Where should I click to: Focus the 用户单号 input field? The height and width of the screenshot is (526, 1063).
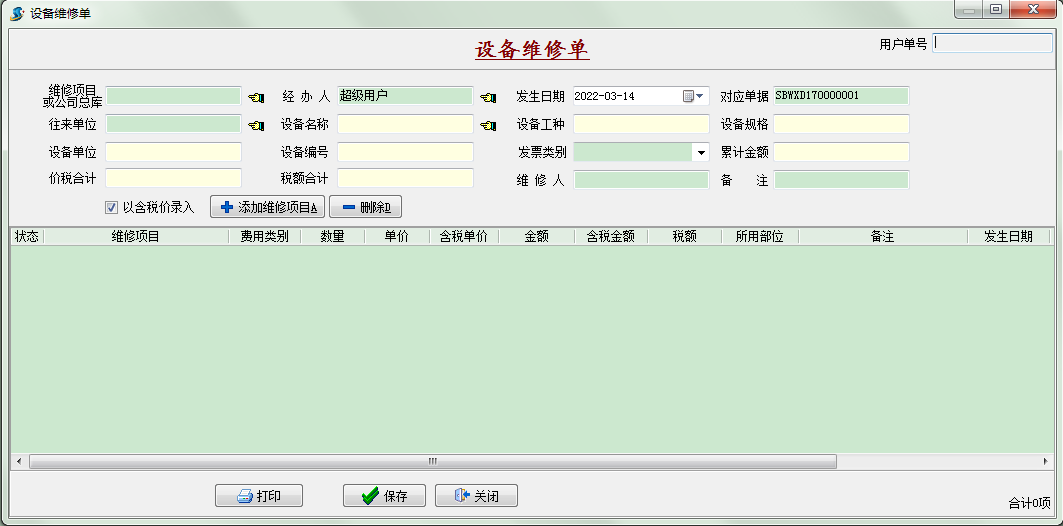tap(992, 44)
